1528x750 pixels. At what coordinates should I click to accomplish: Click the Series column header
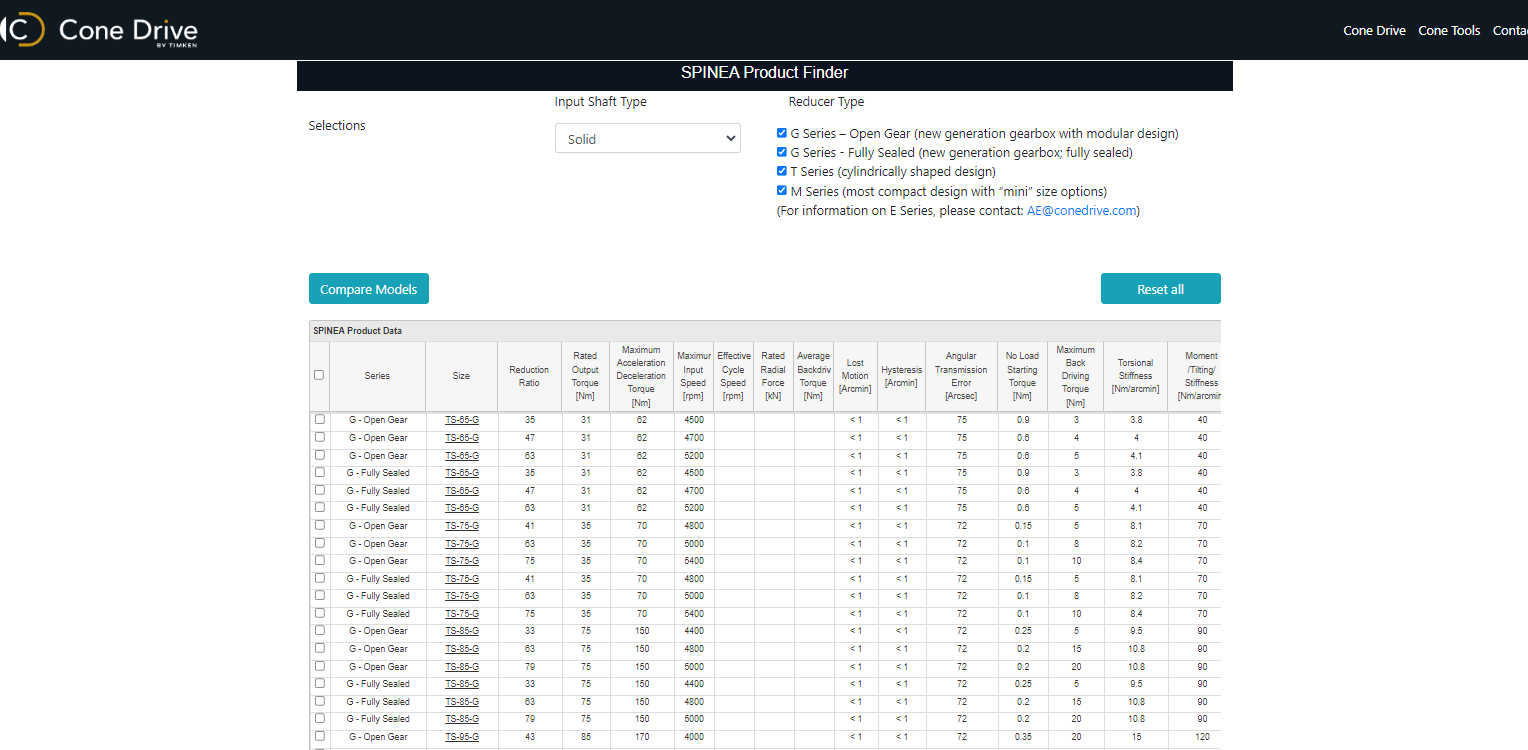click(x=377, y=376)
